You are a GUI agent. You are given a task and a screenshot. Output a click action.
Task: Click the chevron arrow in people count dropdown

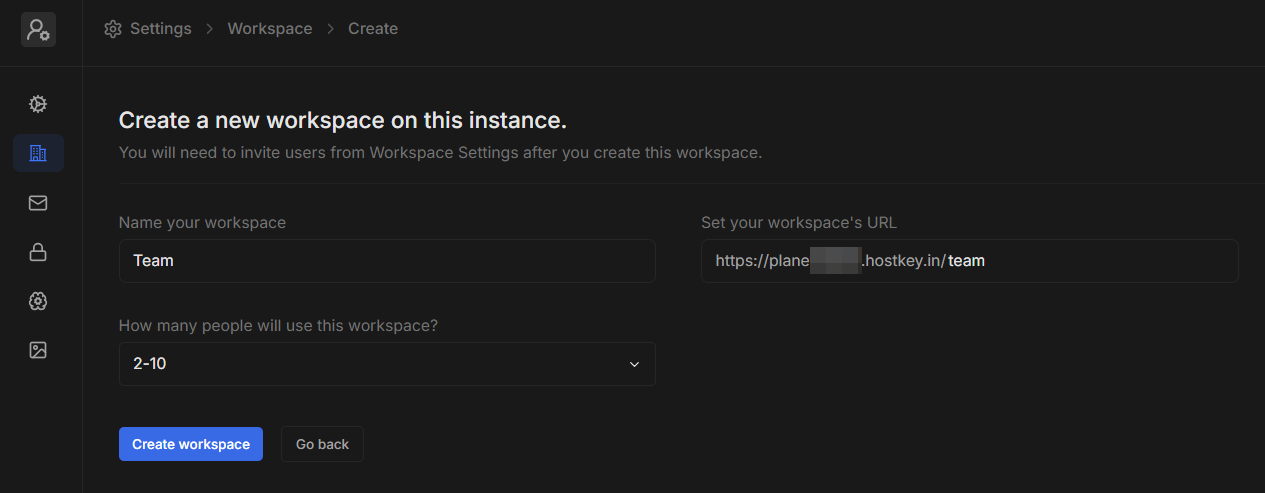634,364
